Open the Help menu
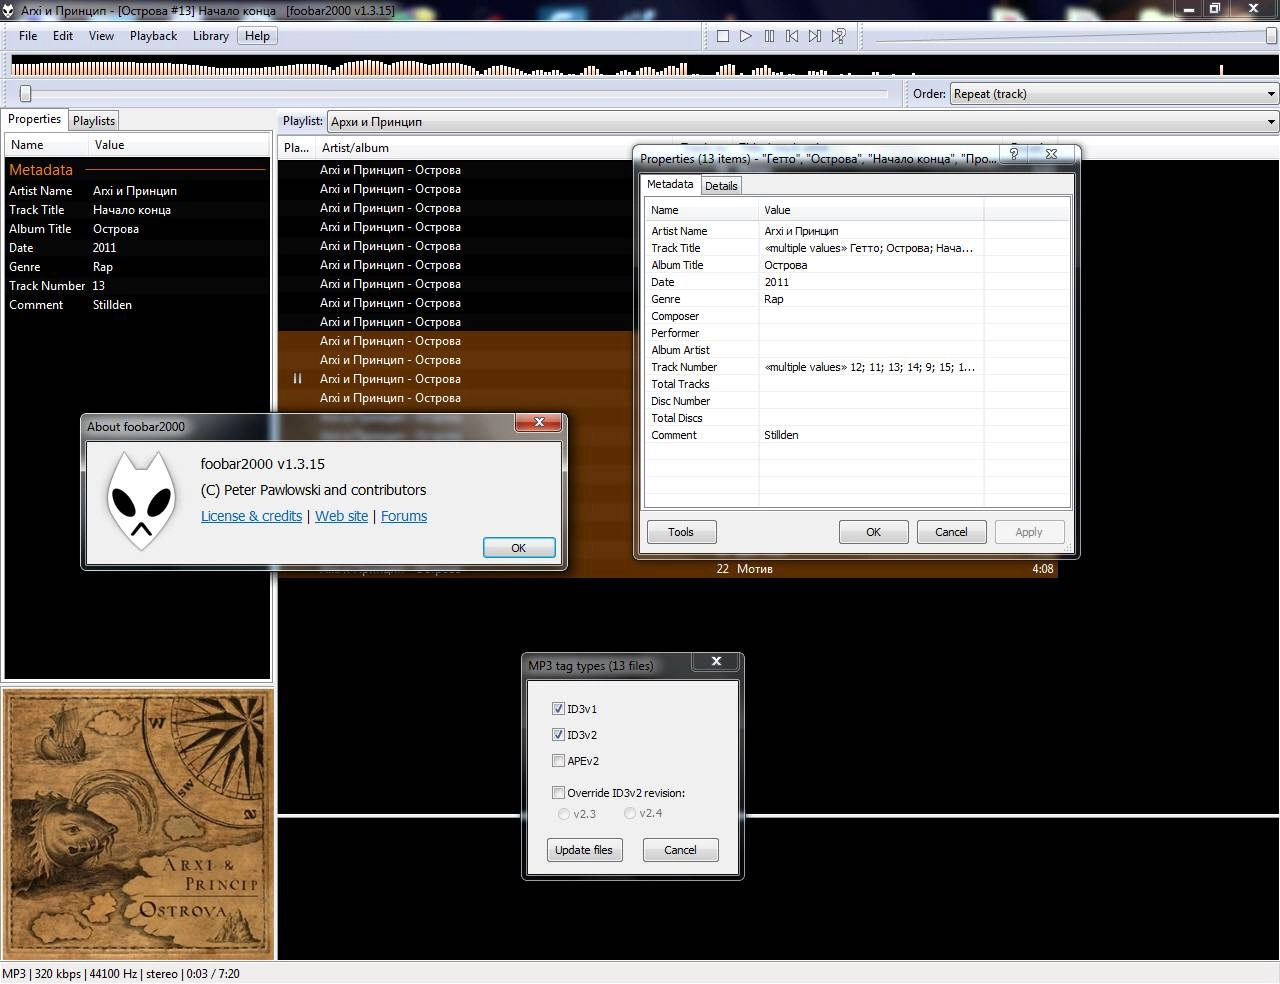Viewport: 1280px width, 984px height. pos(257,36)
